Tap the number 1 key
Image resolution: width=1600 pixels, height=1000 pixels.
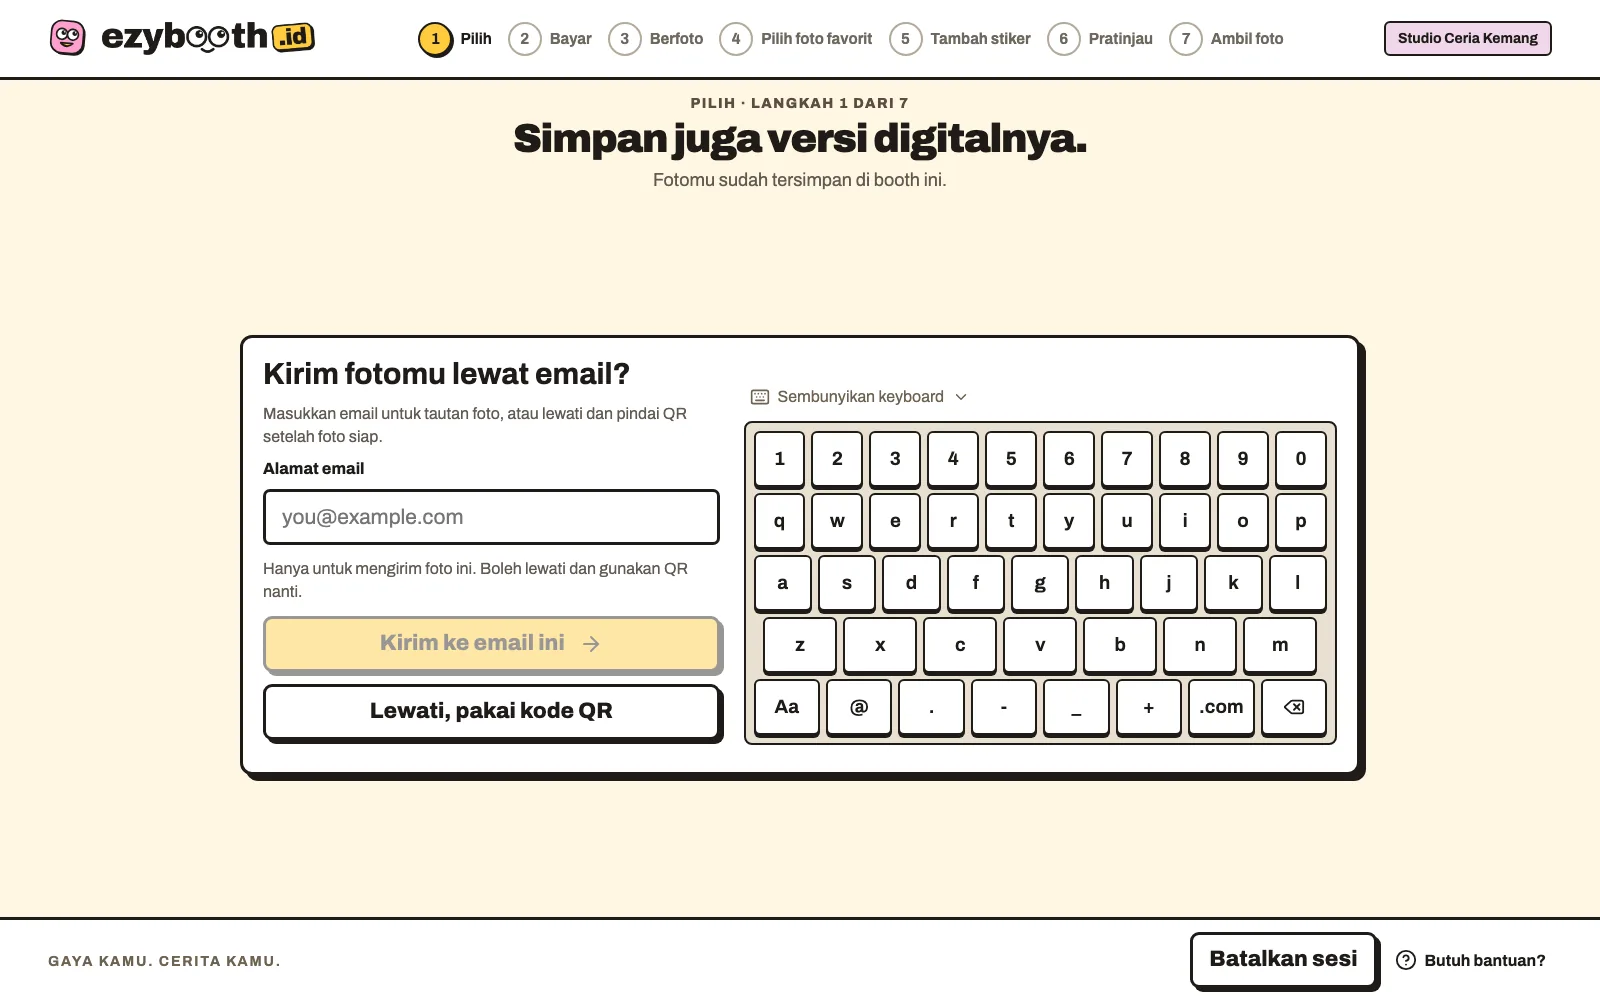tap(780, 459)
